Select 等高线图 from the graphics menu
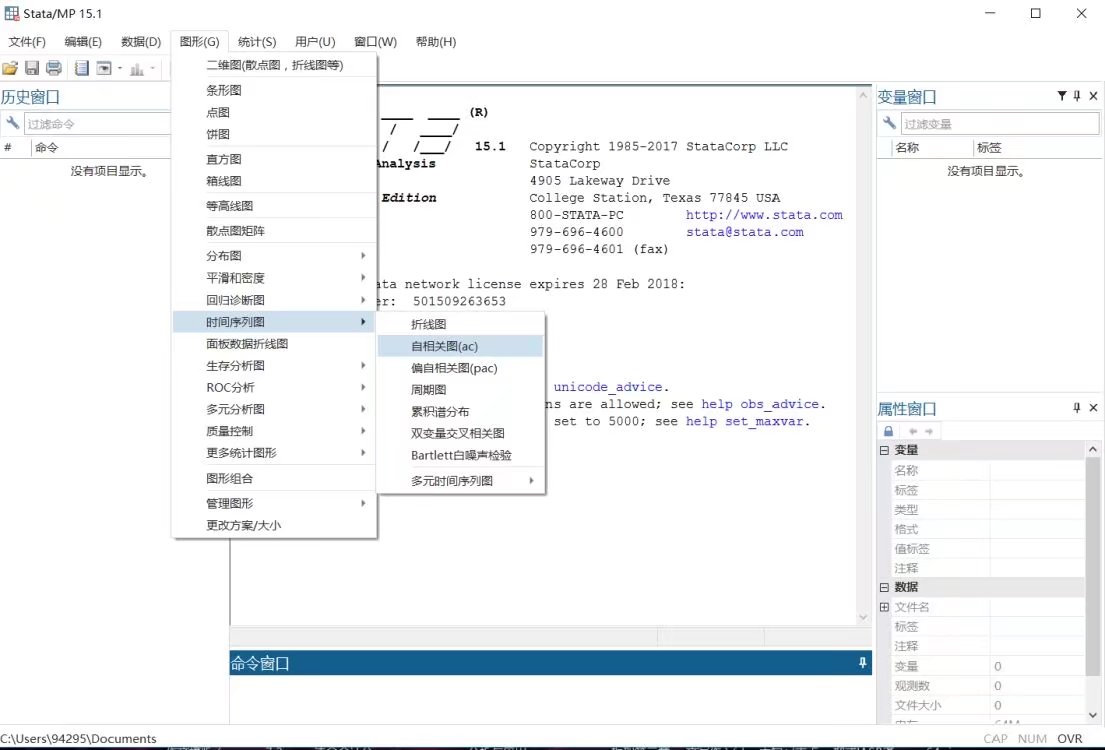Image resolution: width=1105 pixels, height=750 pixels. (274, 206)
